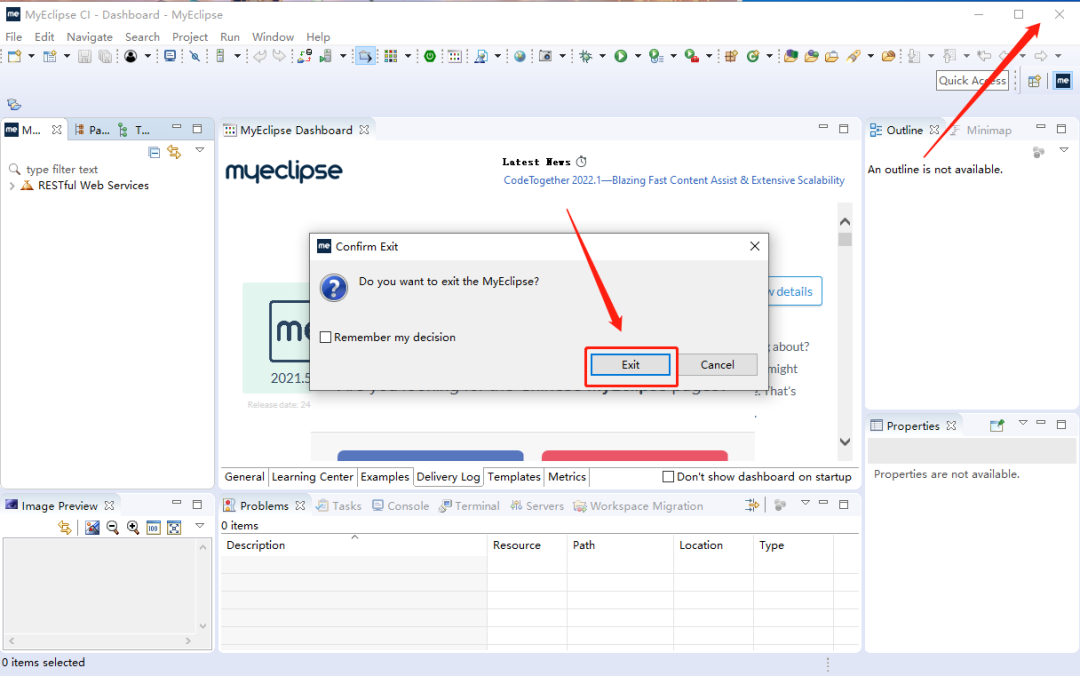Click the Cancel button in the dialog
1080x676 pixels.
pyautogui.click(x=717, y=365)
